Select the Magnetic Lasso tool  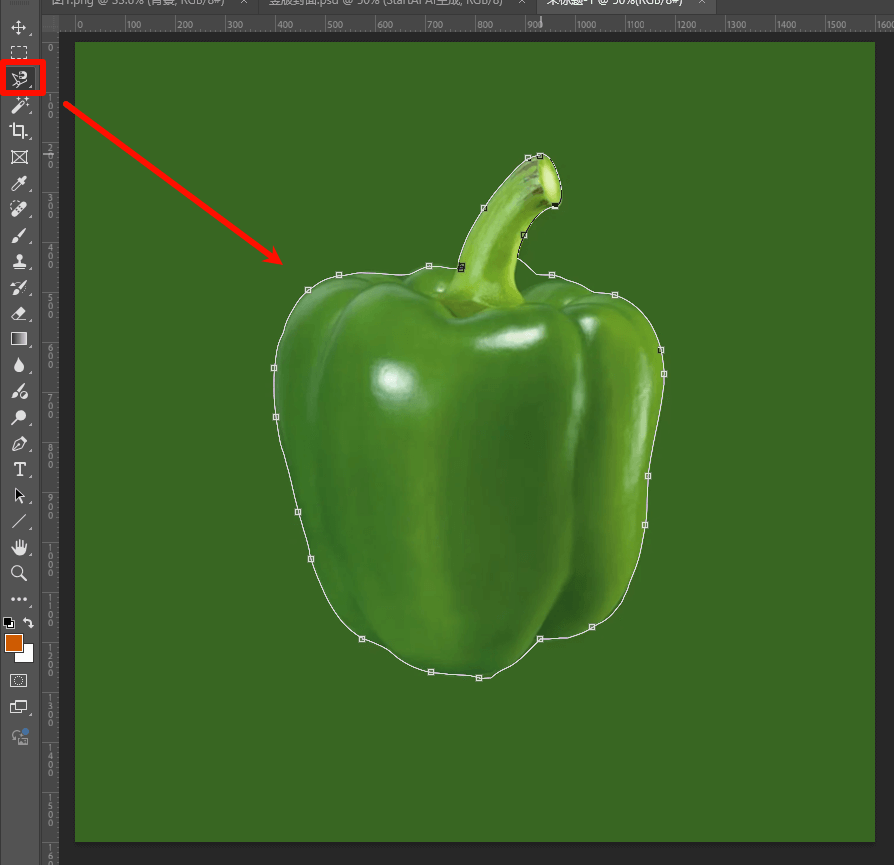19,78
